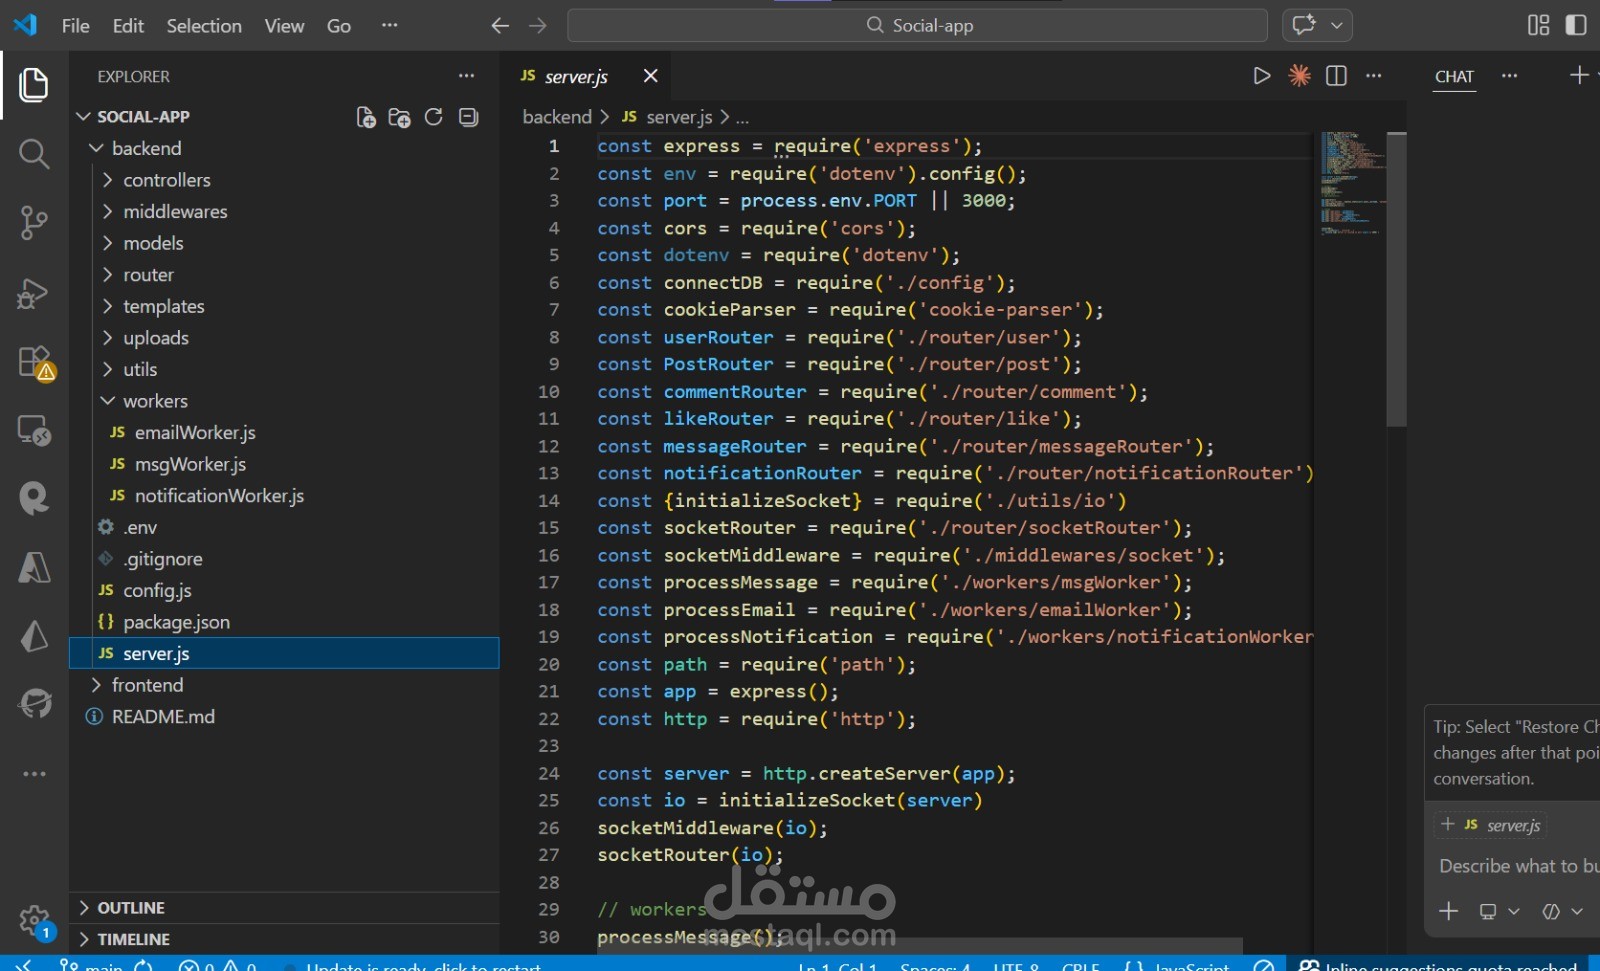
Task: Run the code with play button
Action: 1261,76
